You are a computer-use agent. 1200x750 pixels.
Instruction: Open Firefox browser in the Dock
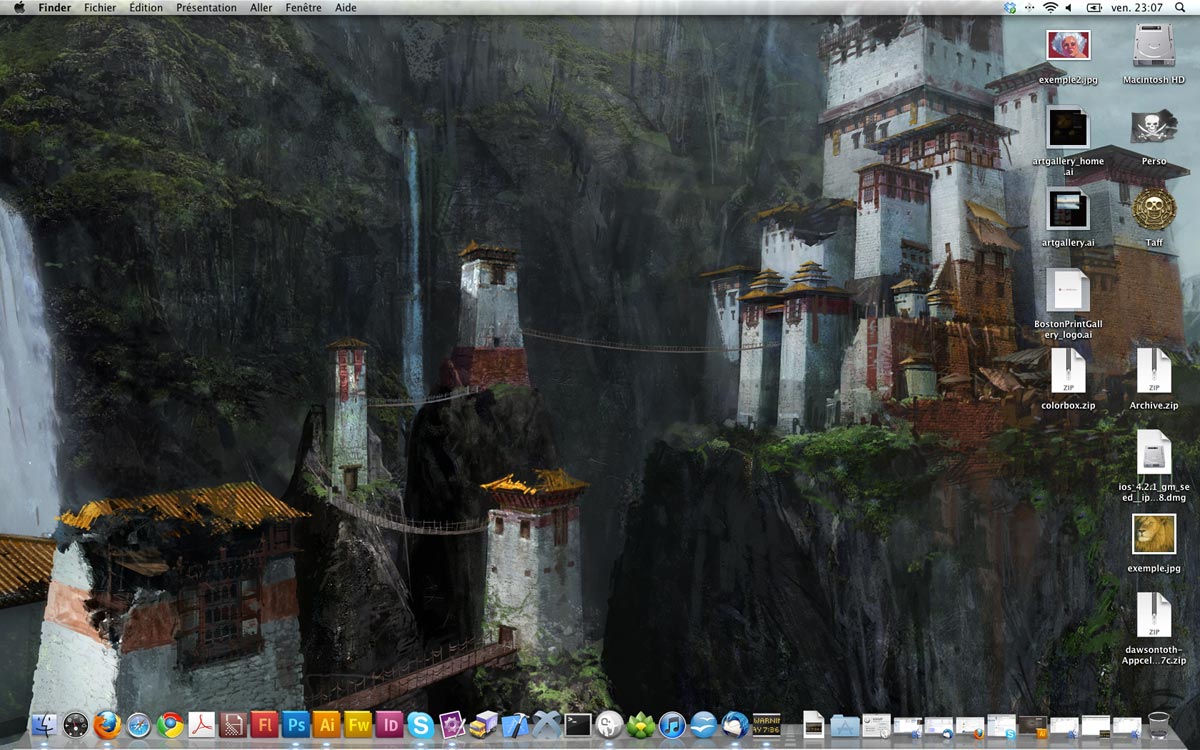click(107, 725)
